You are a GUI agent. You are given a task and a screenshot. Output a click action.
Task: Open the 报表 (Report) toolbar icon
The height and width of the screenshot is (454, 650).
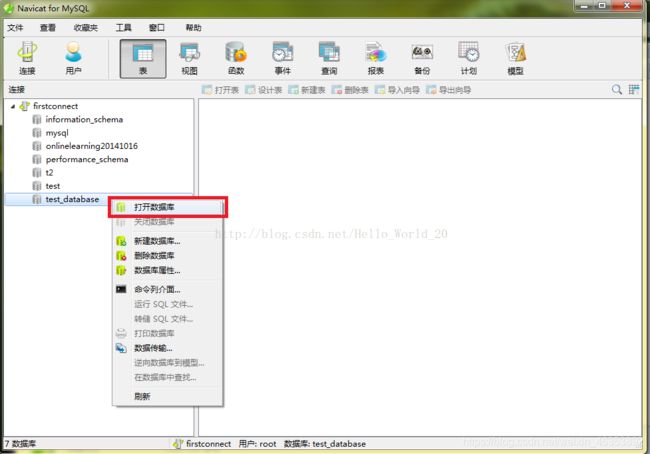[x=376, y=58]
